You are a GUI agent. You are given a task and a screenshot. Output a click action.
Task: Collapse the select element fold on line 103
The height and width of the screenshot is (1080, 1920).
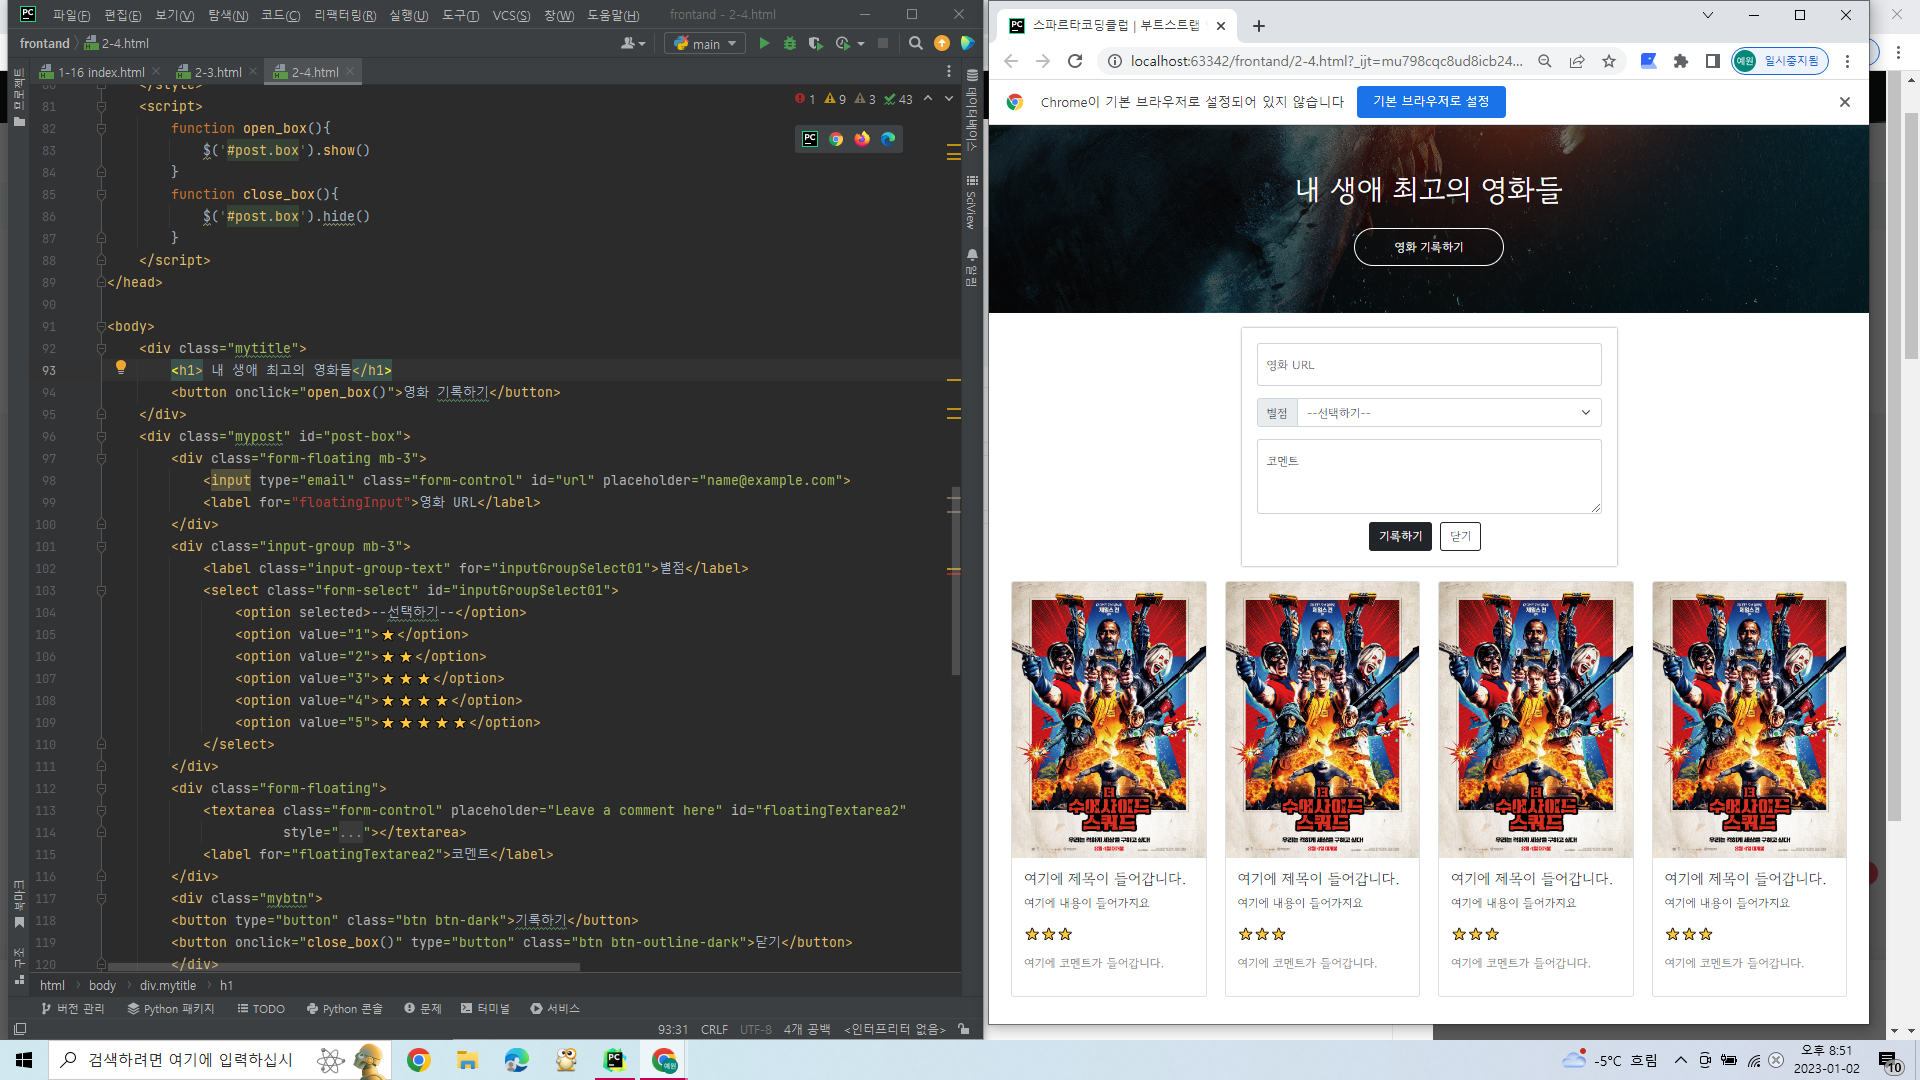click(101, 590)
